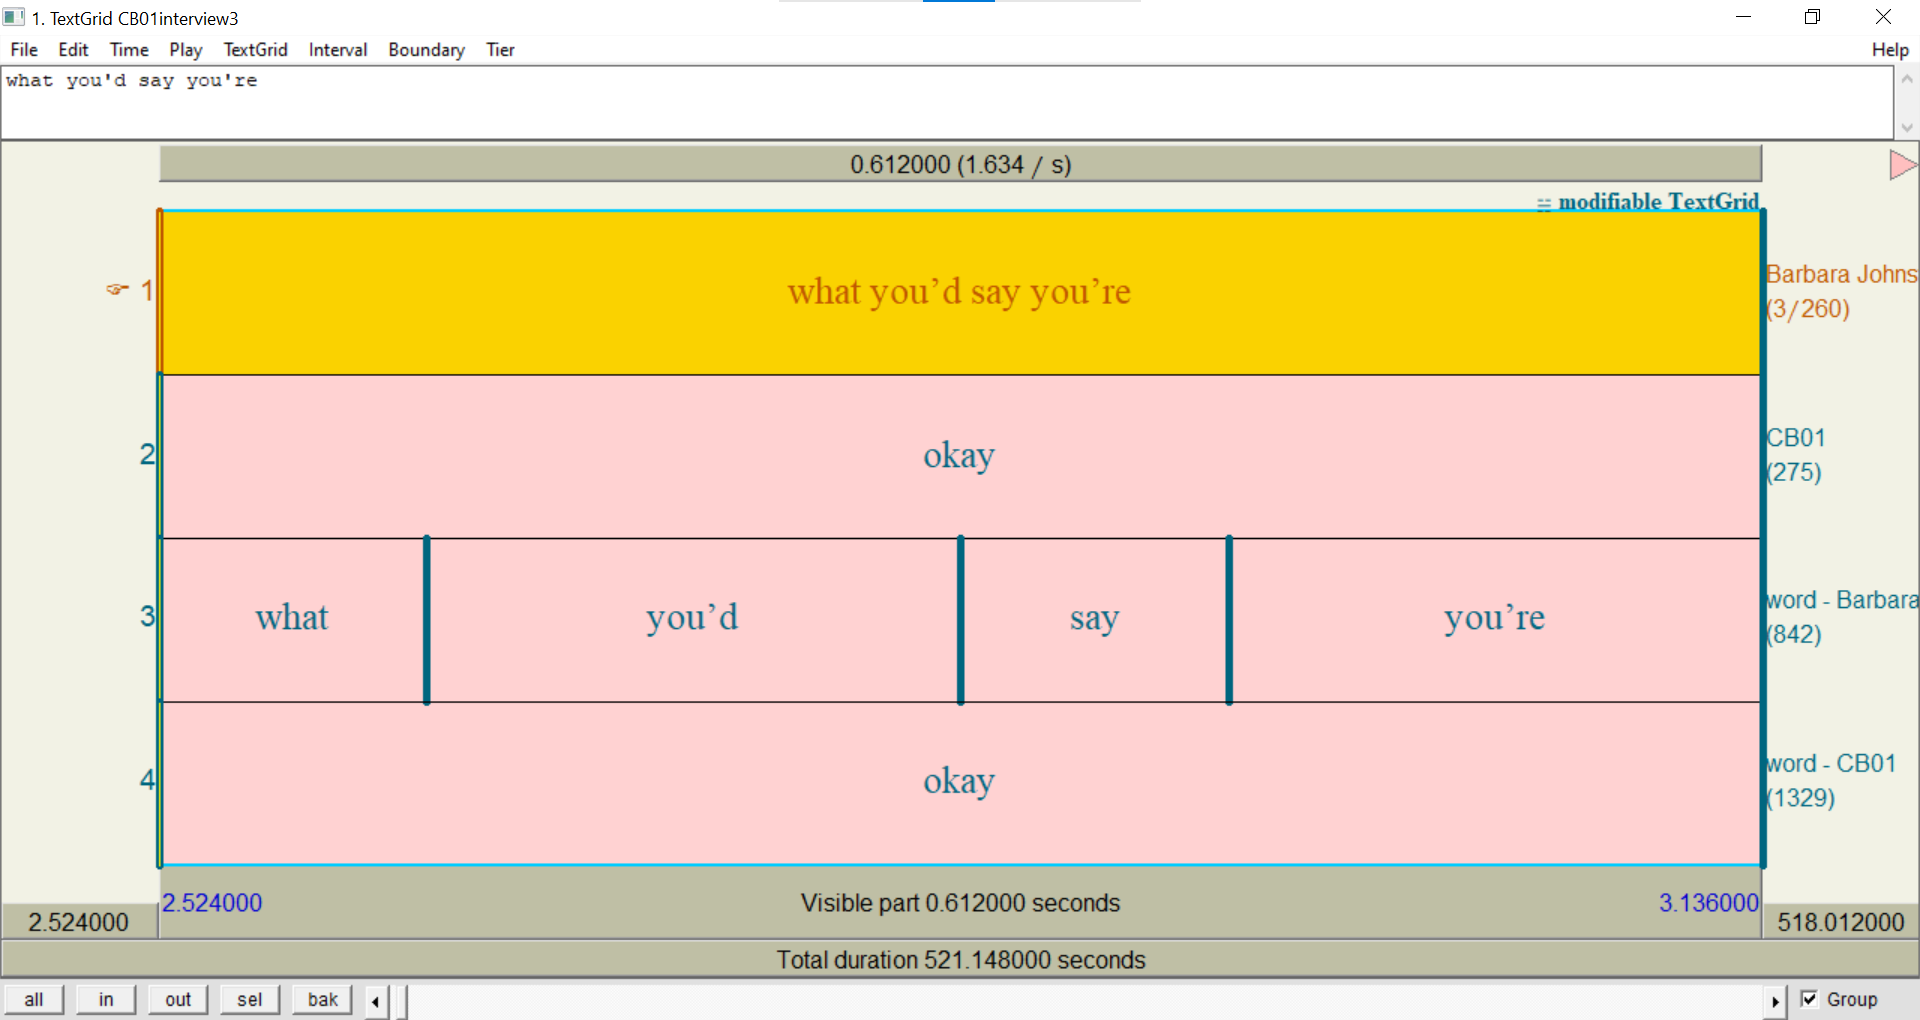Select tier number 3 label

pyautogui.click(x=147, y=616)
